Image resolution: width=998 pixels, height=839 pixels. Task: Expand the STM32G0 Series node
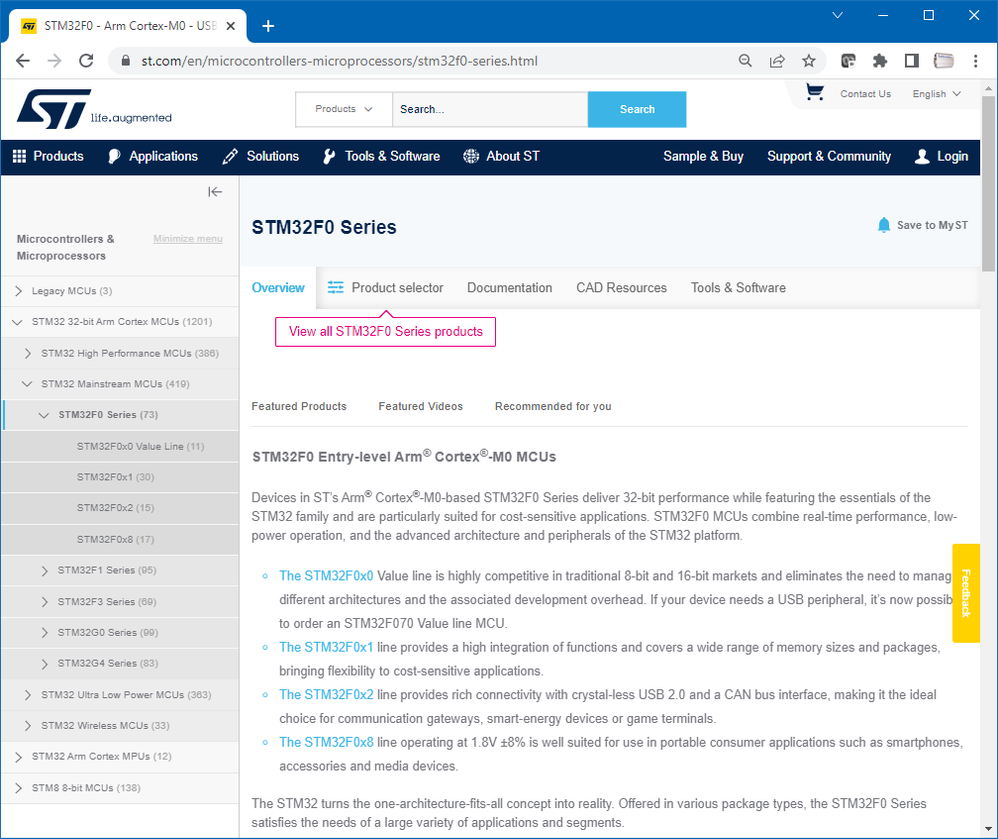click(44, 632)
